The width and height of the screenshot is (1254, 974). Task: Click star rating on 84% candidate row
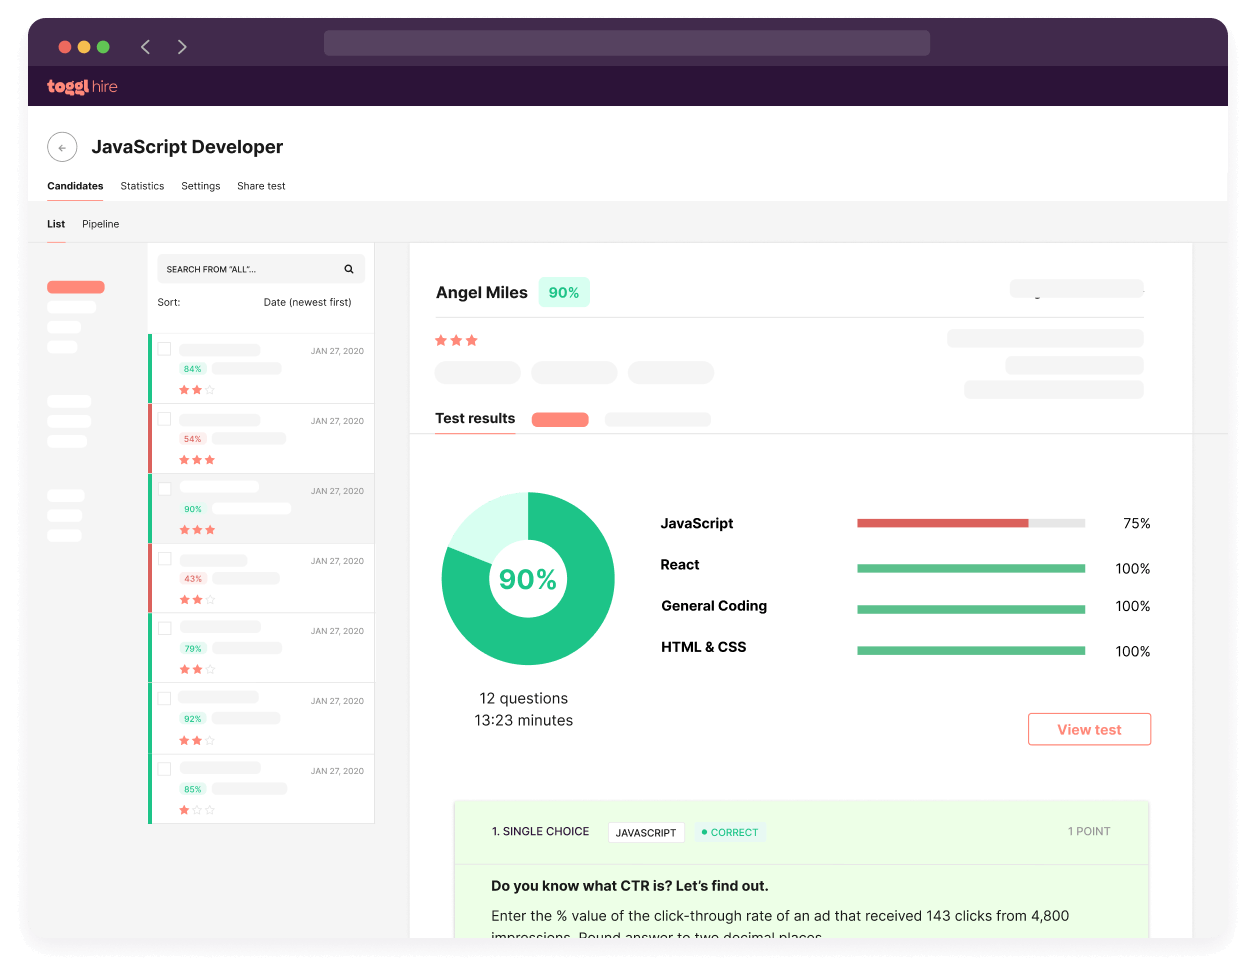click(x=197, y=390)
